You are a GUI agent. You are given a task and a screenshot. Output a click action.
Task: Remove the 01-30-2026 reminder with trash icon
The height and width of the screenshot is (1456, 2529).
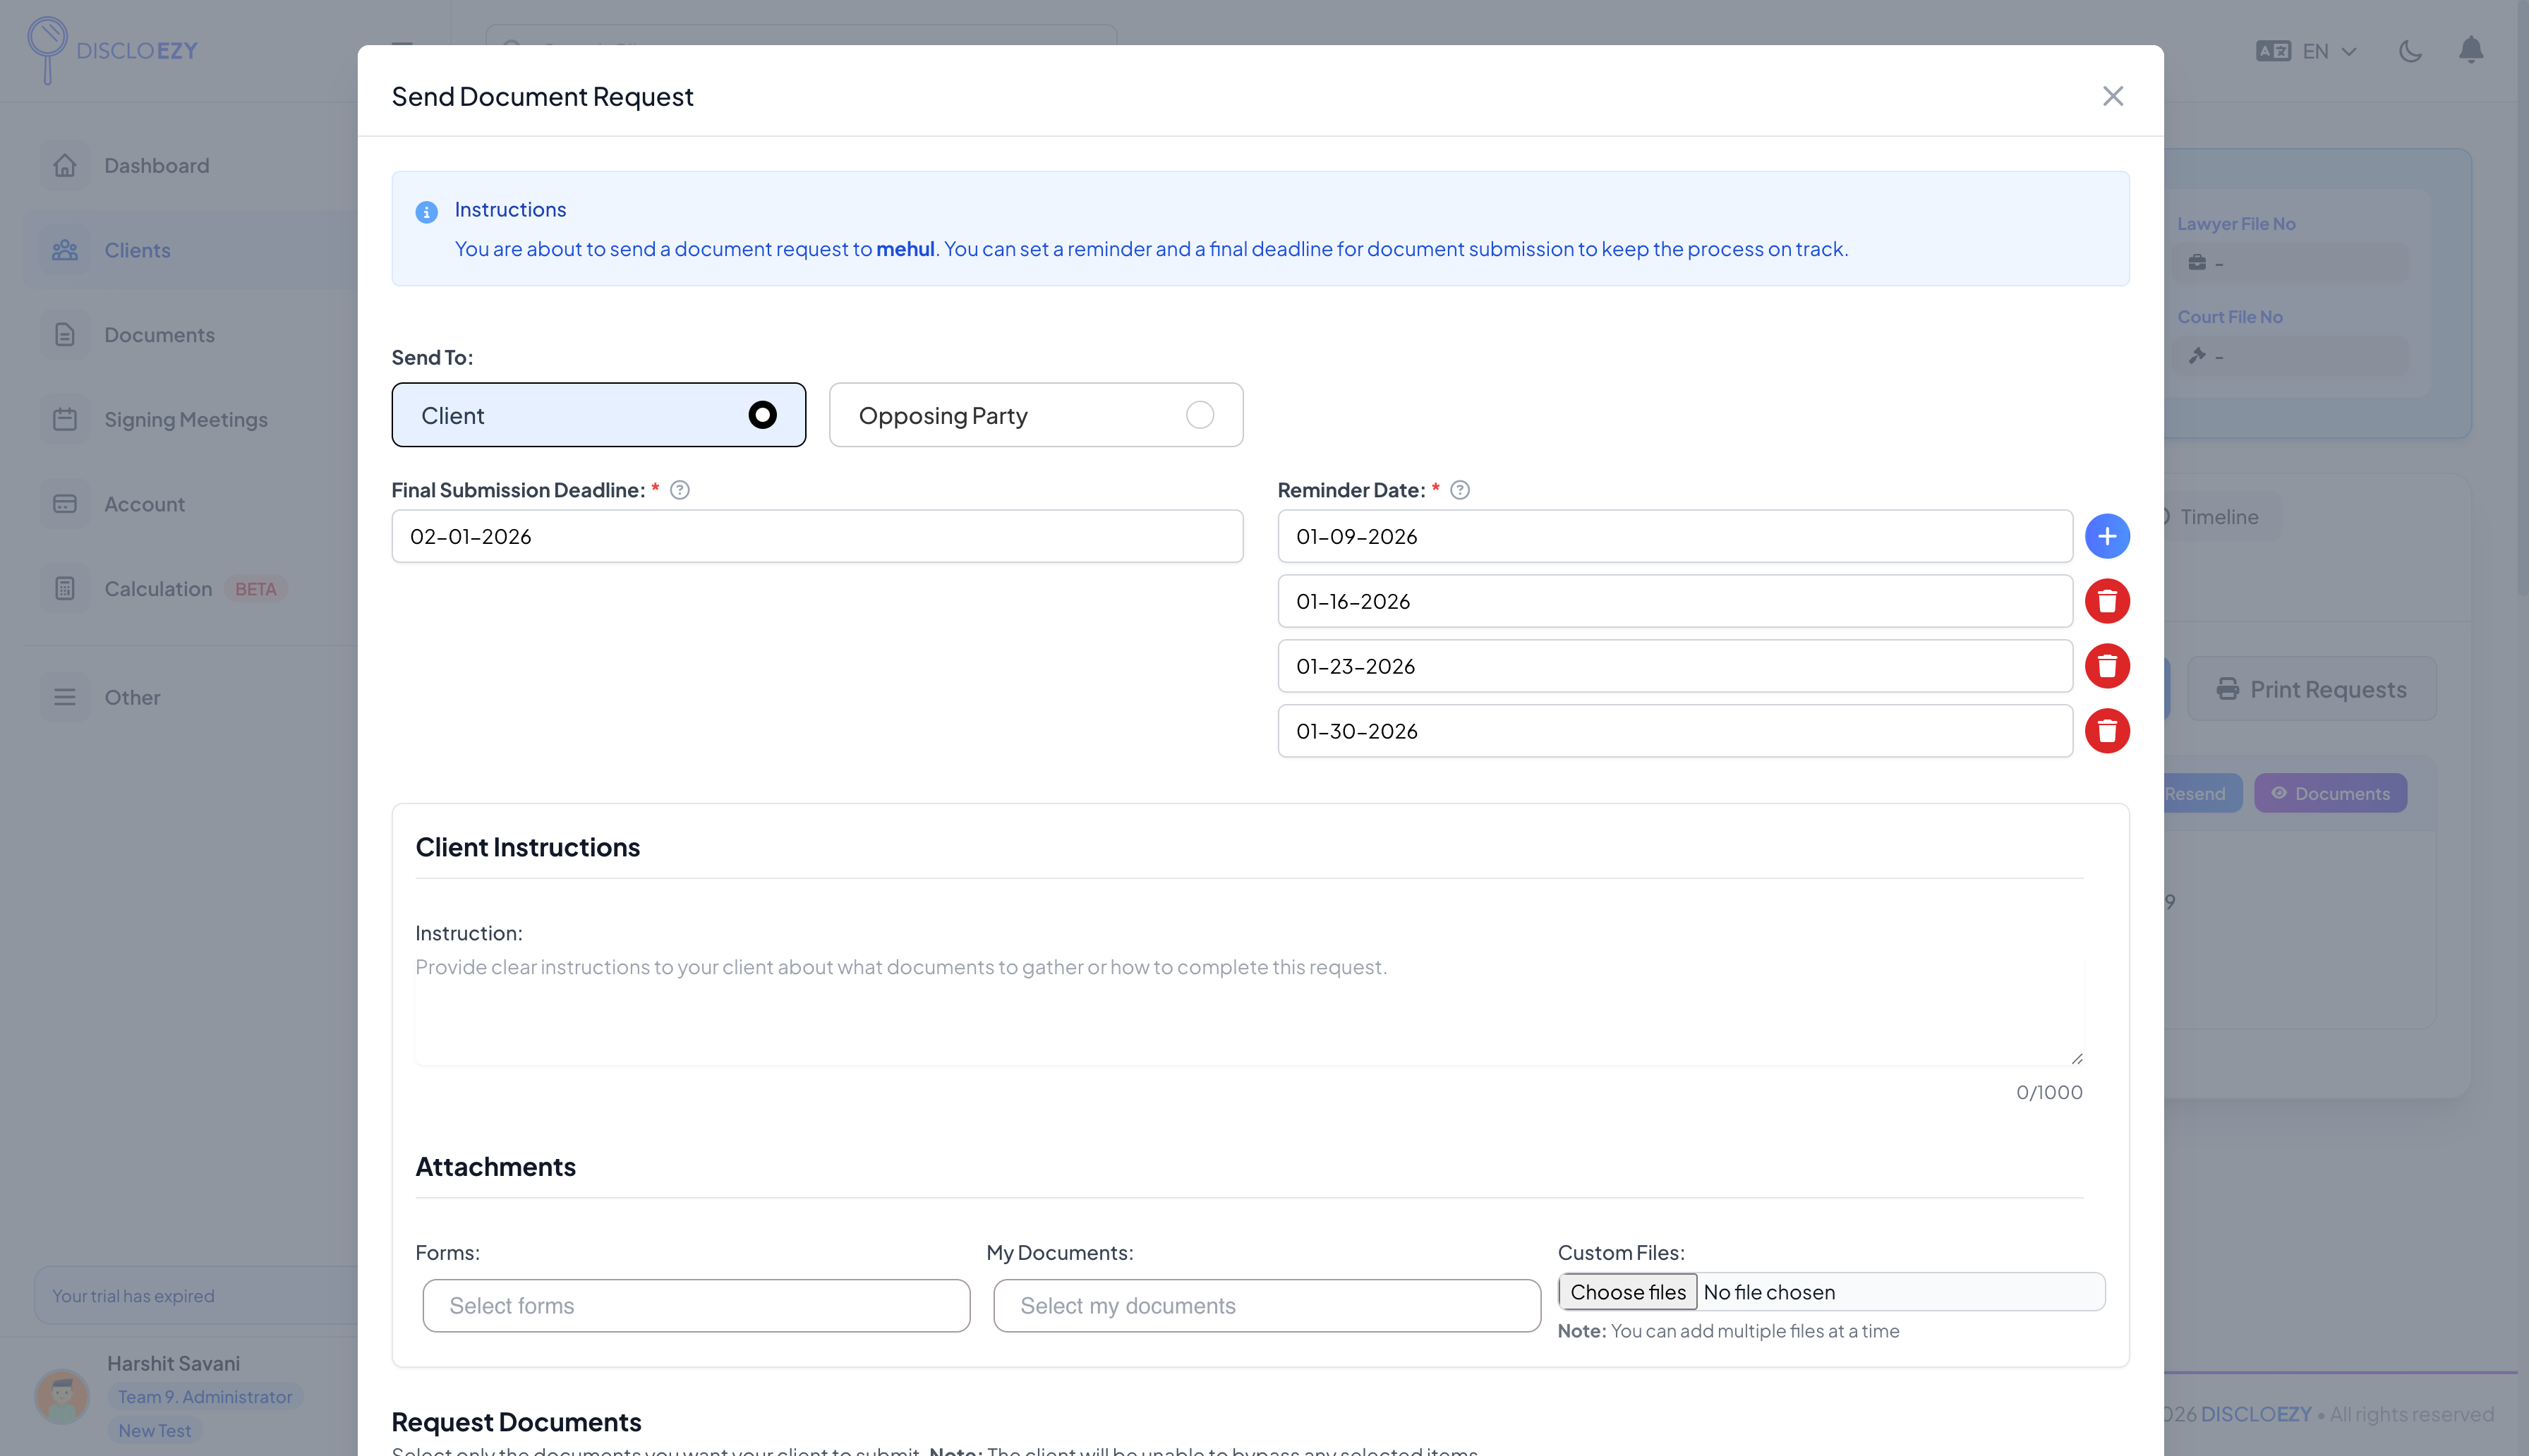[x=2106, y=731]
